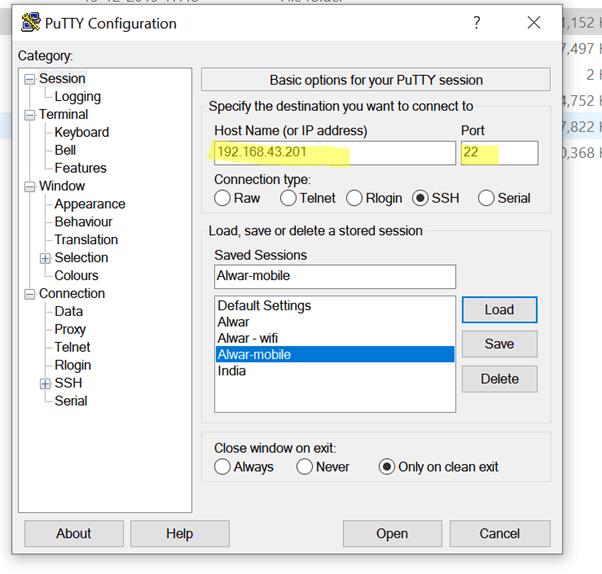The width and height of the screenshot is (602, 574).
Task: Collapse the Session tree node
Action: click(x=29, y=79)
